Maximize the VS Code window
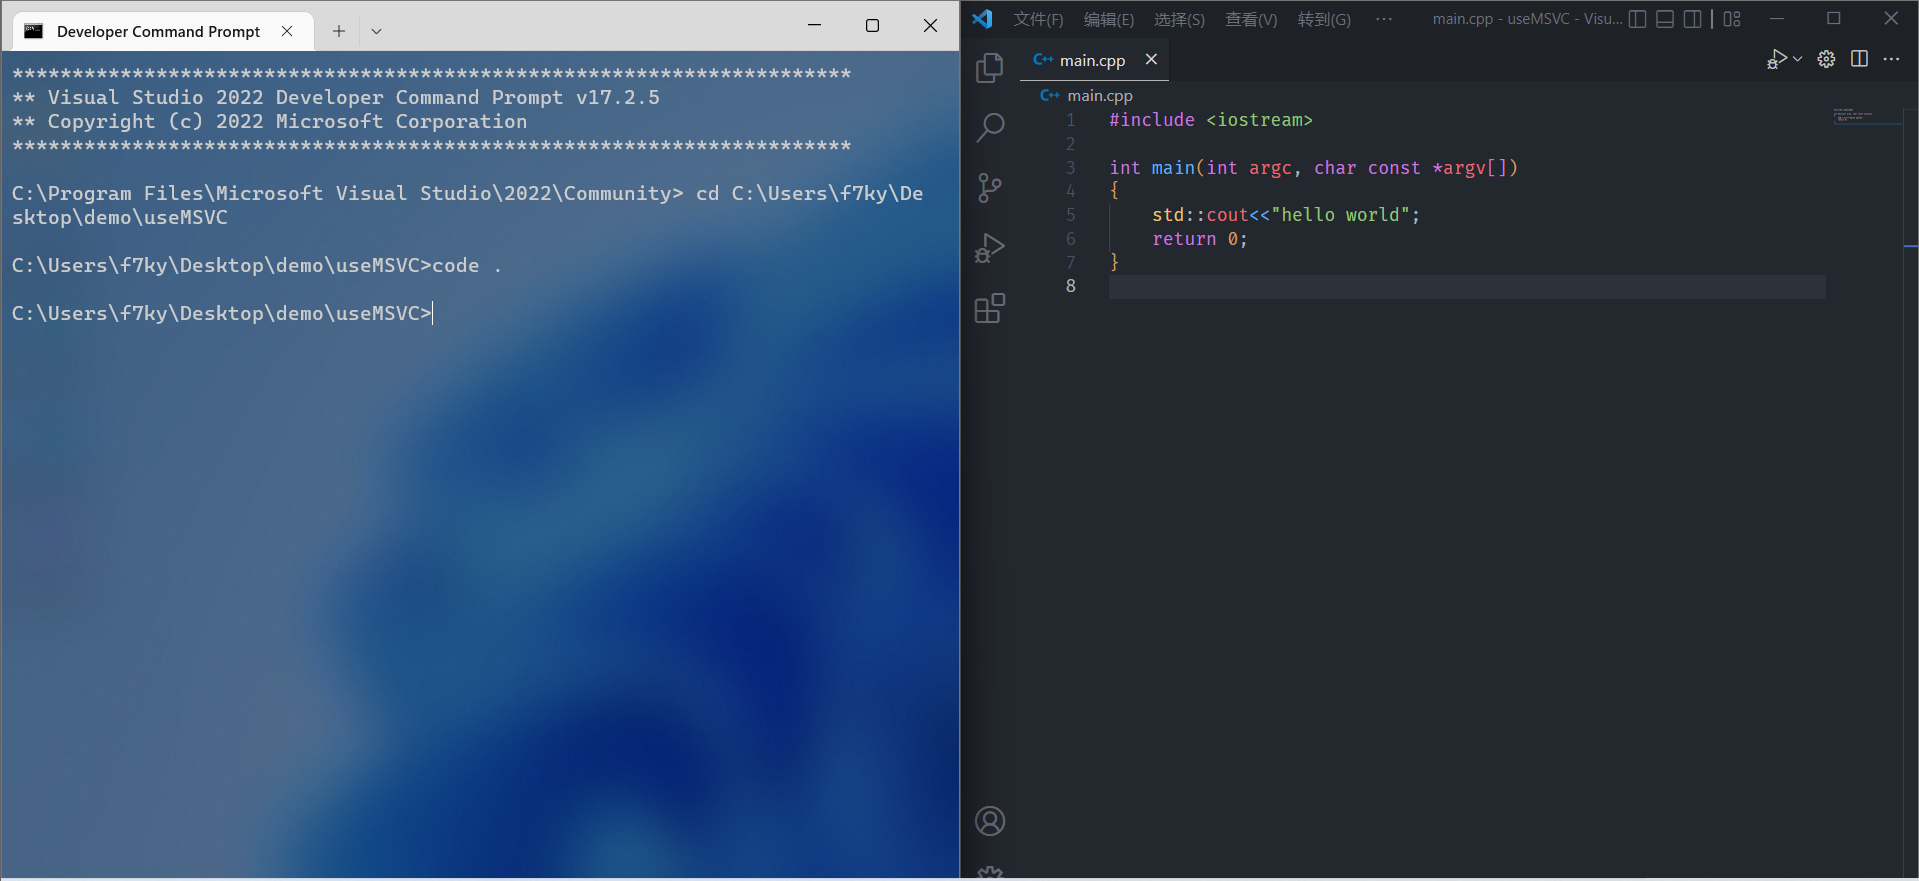This screenshot has height=881, width=1919. [1834, 19]
